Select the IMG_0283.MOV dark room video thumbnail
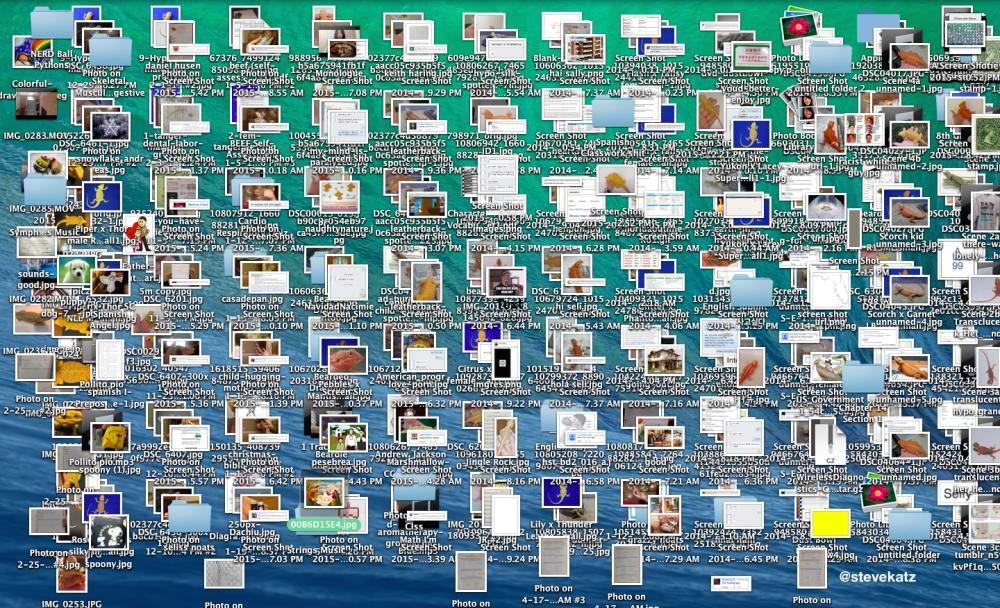1000x608 pixels. pos(36,104)
